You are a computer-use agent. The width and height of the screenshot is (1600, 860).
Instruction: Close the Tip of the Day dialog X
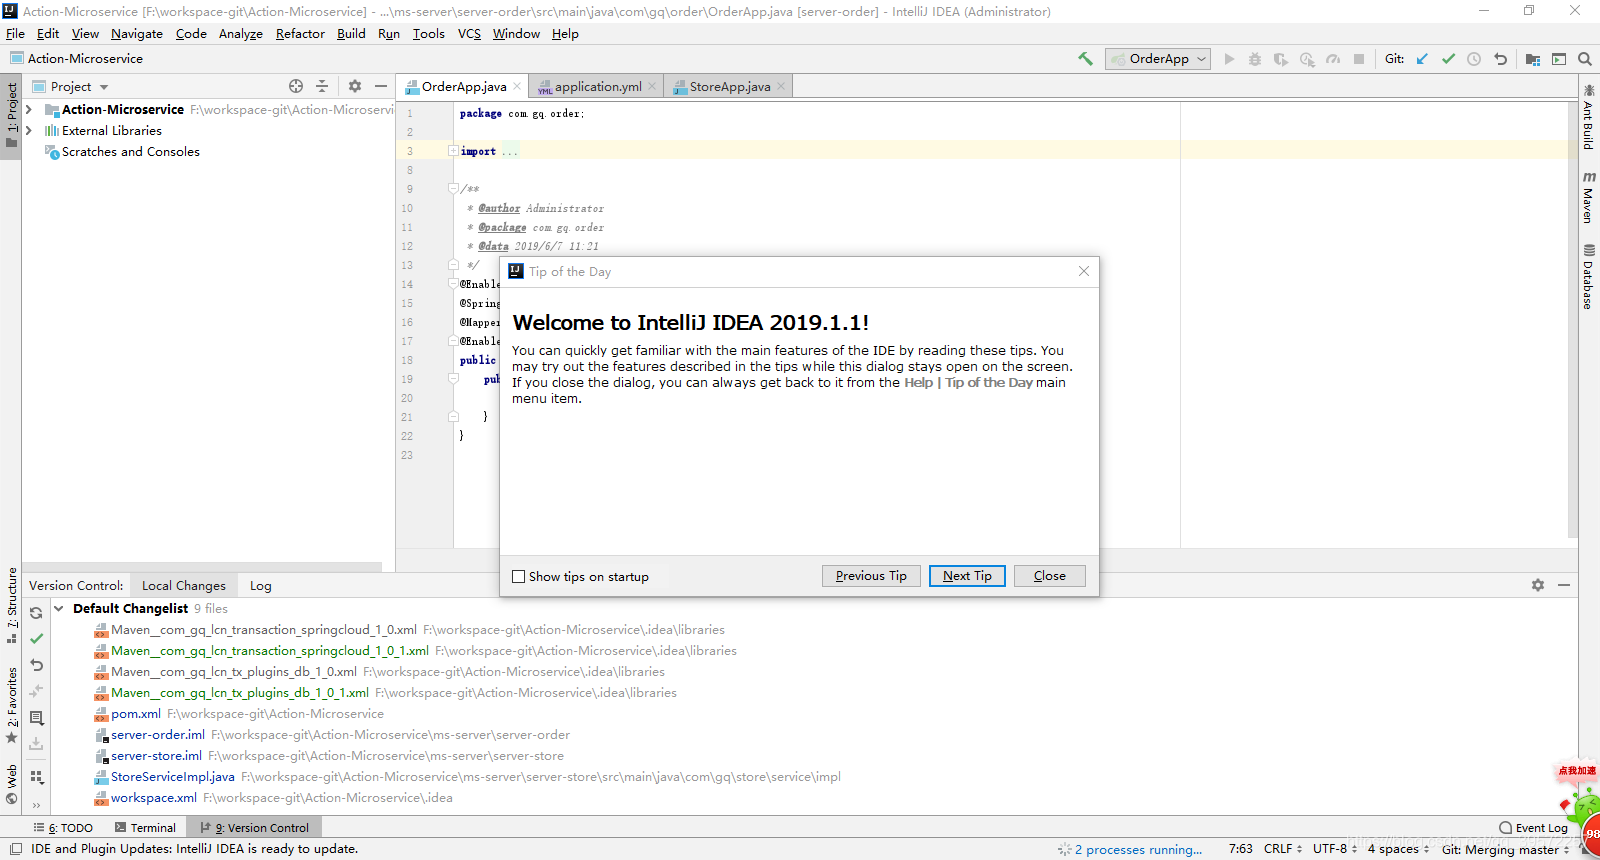pos(1084,271)
